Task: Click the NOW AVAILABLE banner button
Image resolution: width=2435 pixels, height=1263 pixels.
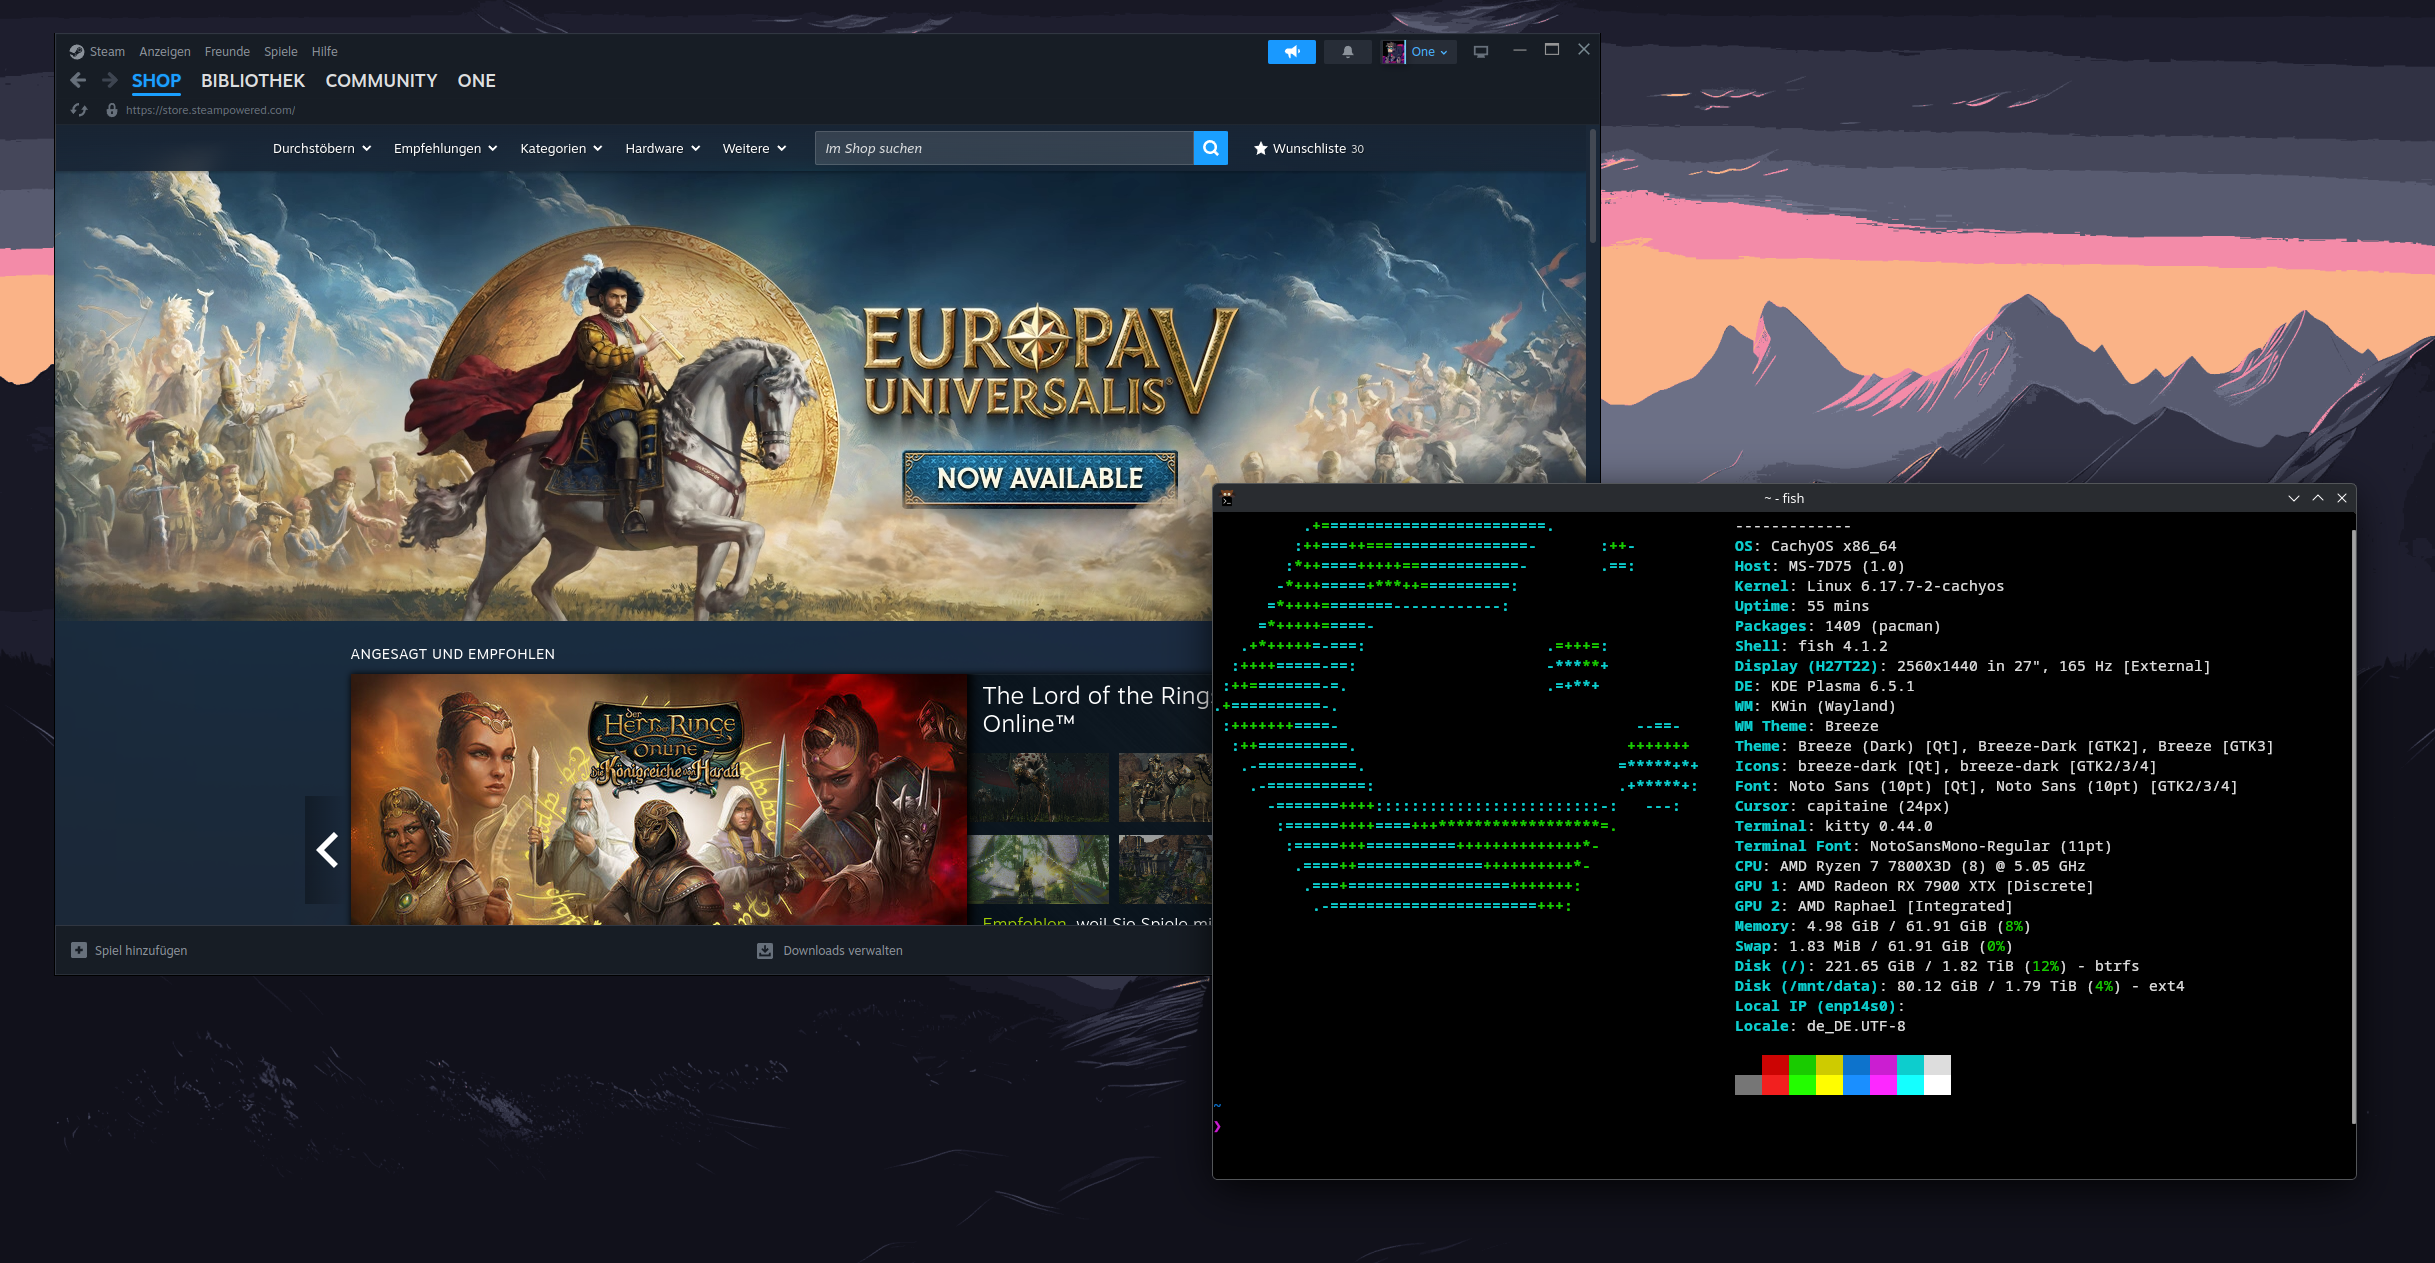Action: (1040, 478)
